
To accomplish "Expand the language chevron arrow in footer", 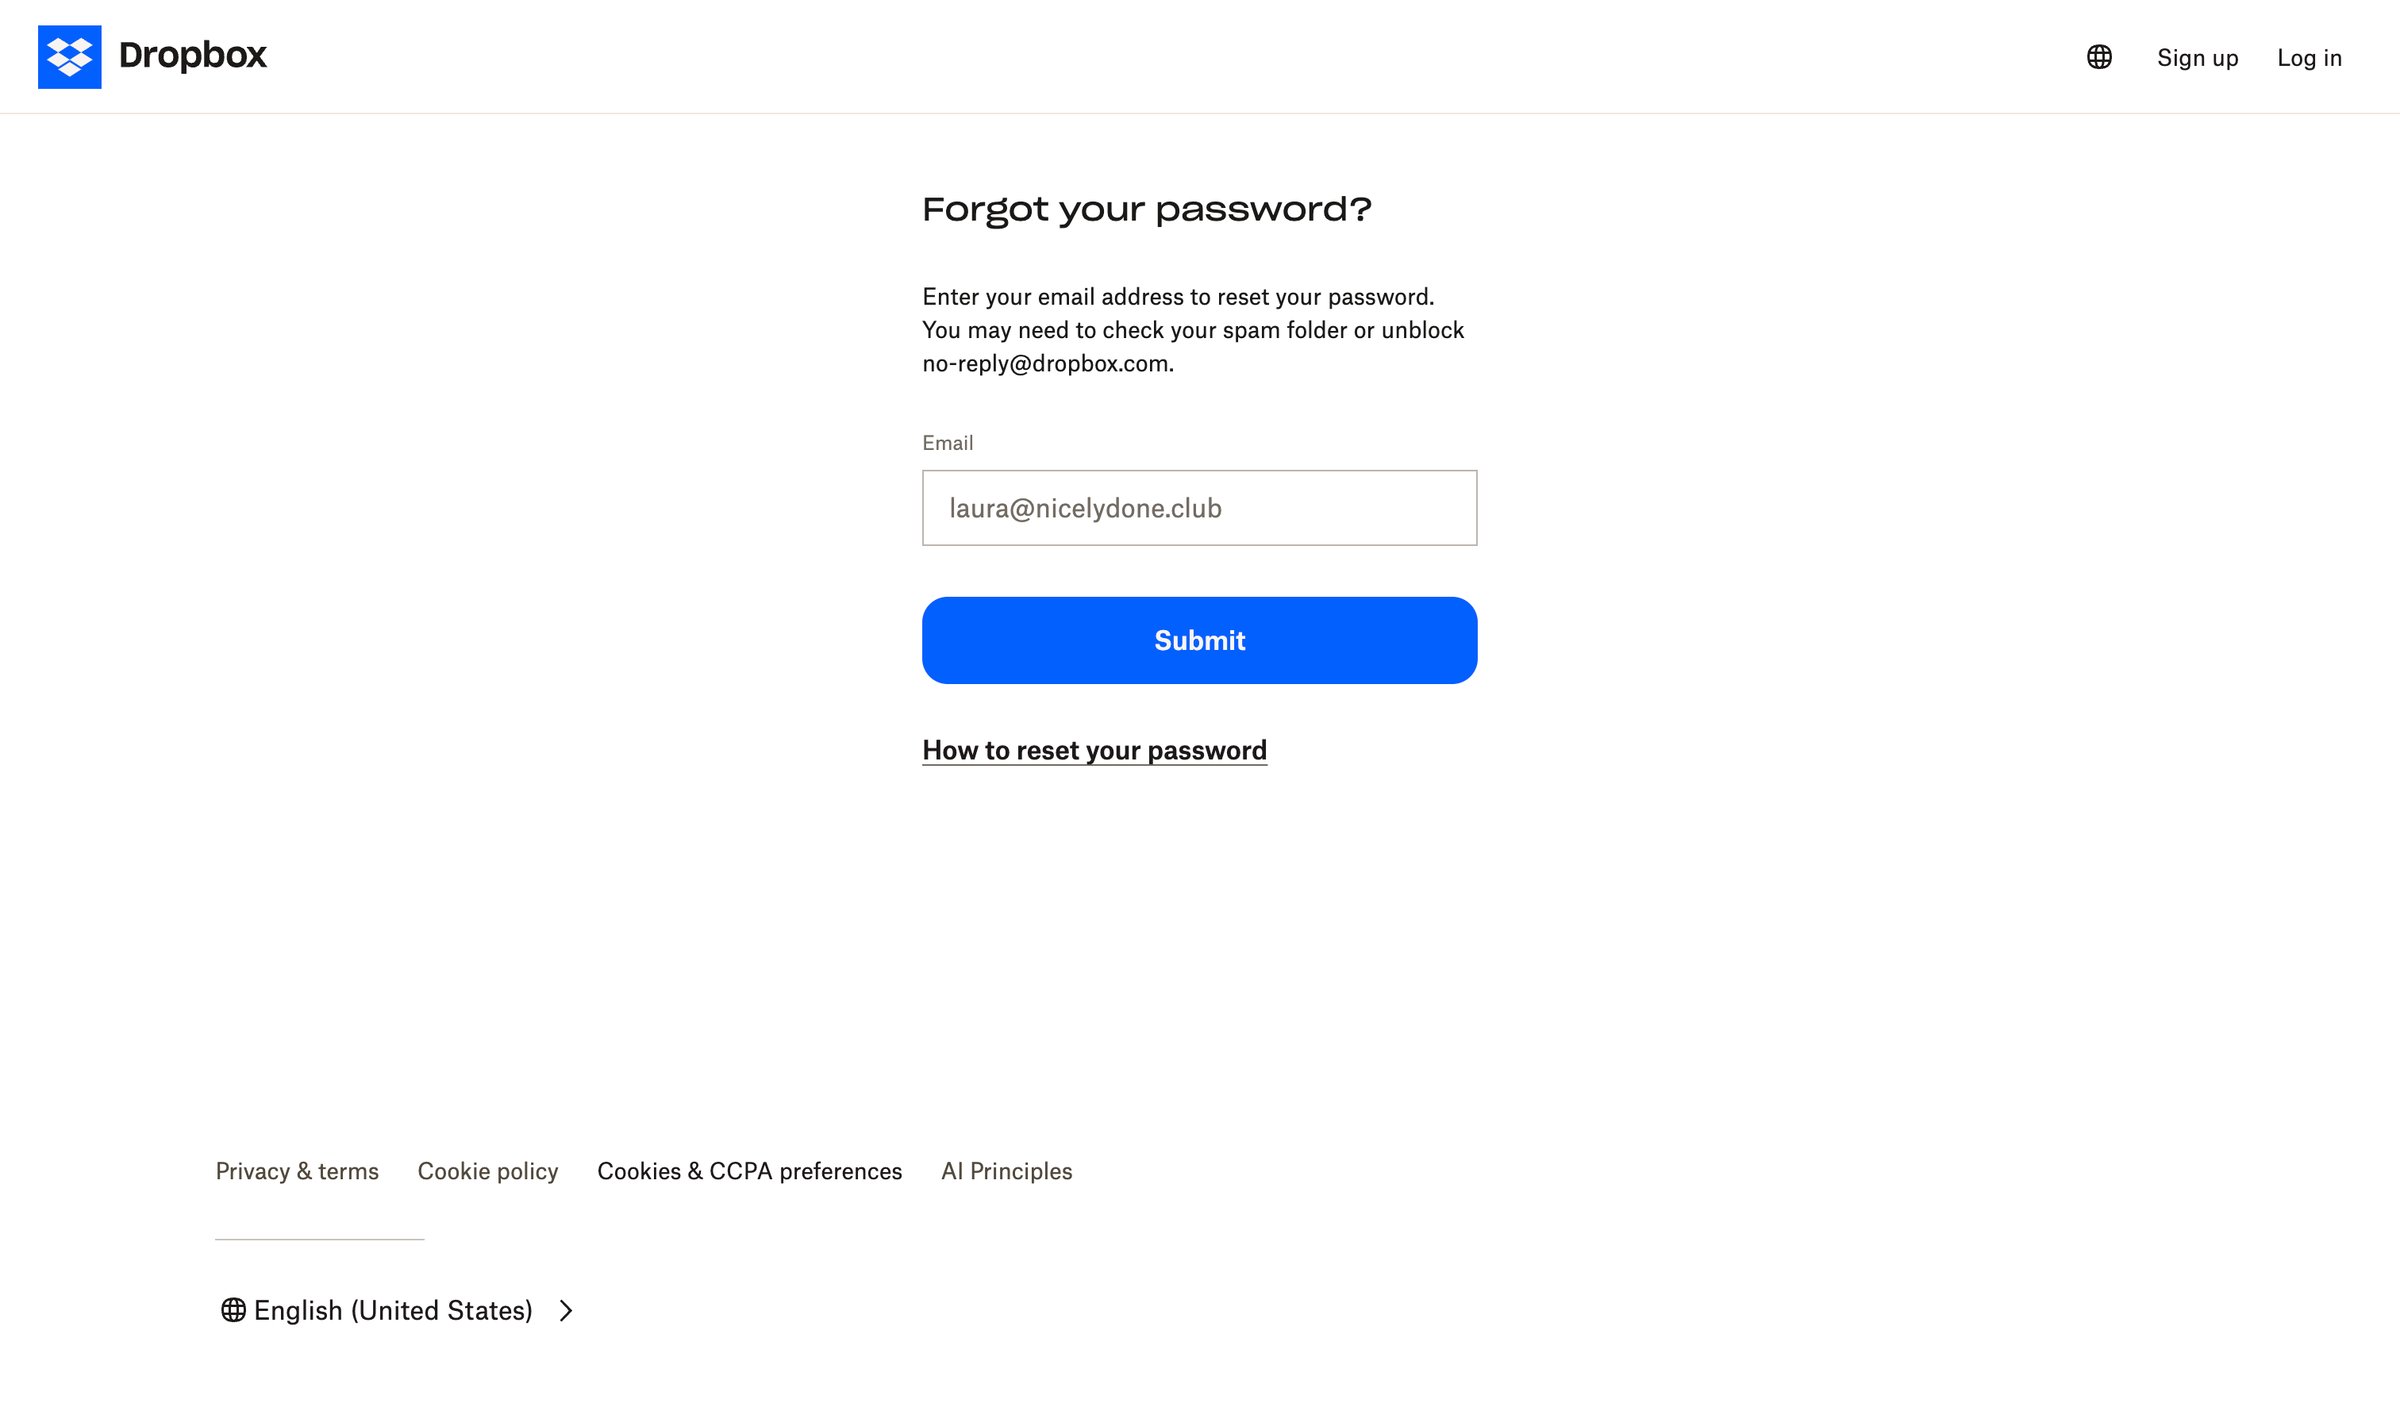I will (566, 1310).
